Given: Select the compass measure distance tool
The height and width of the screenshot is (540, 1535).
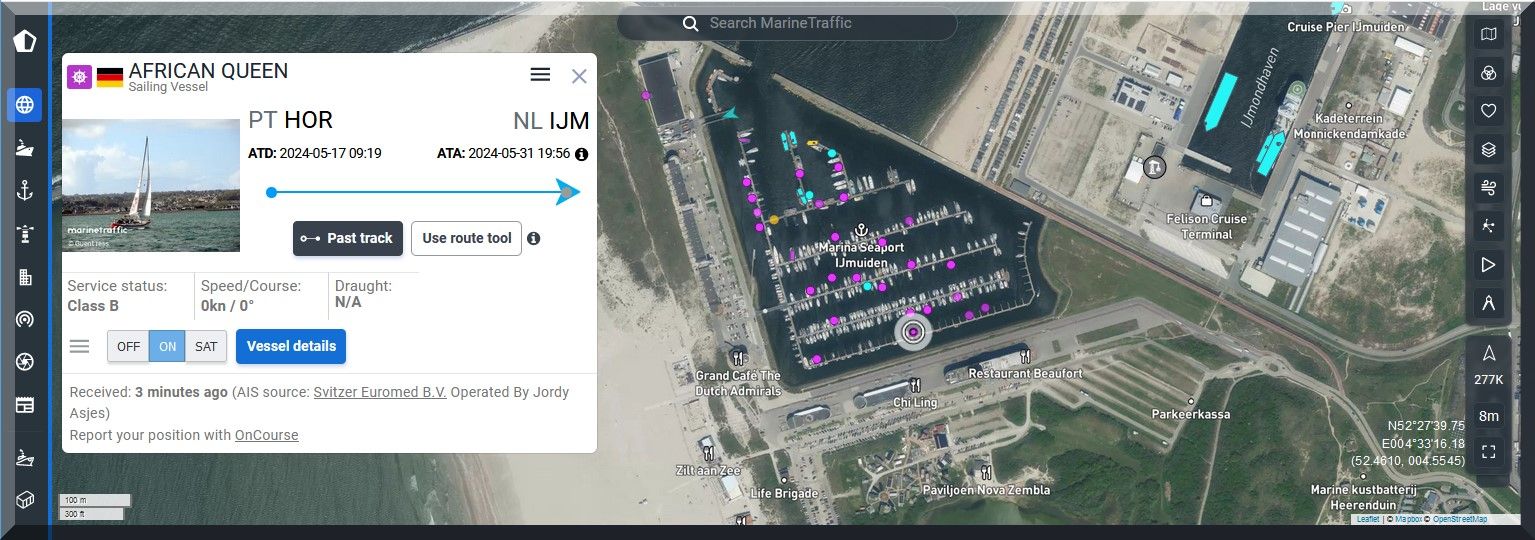Looking at the screenshot, I should [1488, 303].
